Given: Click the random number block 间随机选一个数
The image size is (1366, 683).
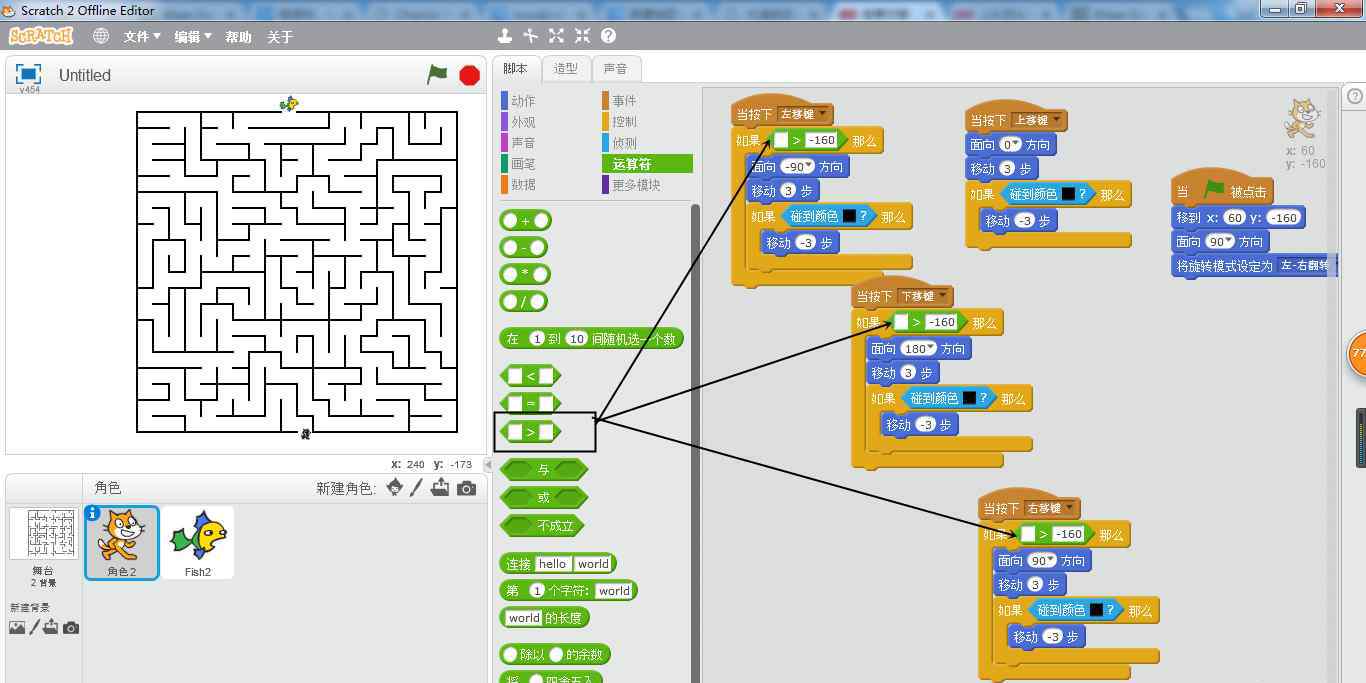Looking at the screenshot, I should click(x=591, y=339).
